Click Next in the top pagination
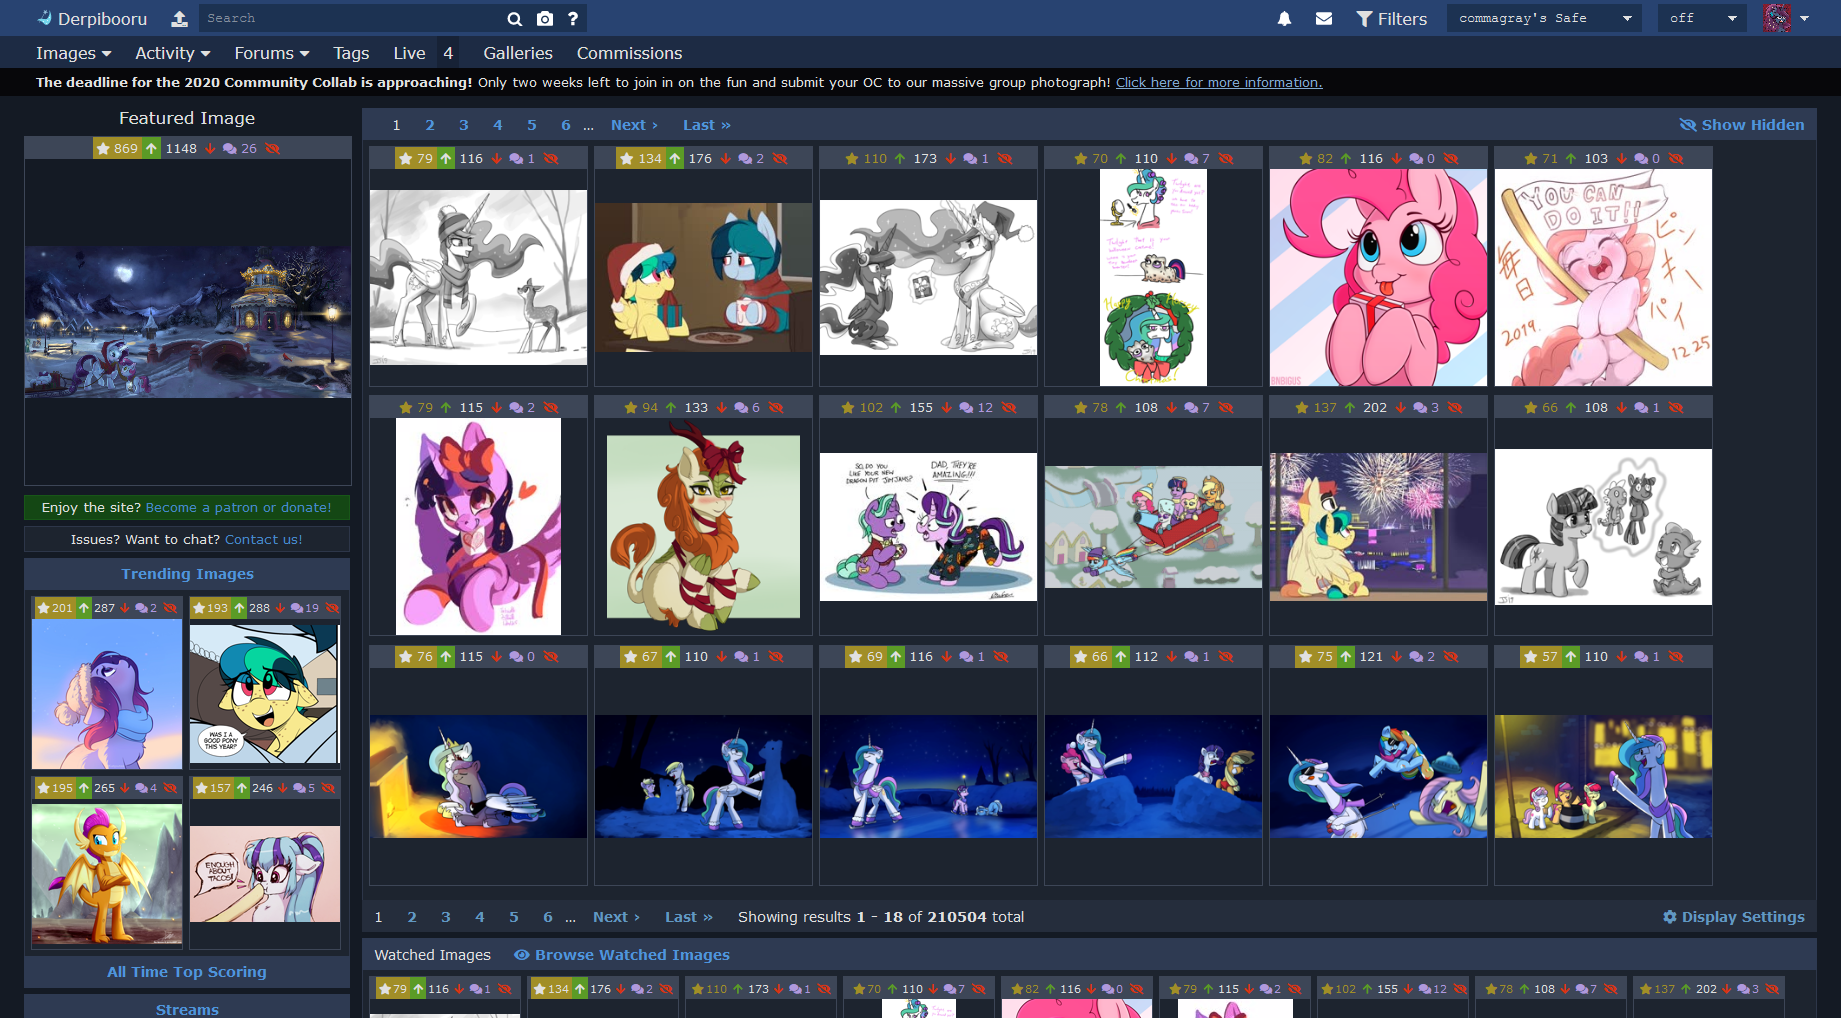 (634, 124)
